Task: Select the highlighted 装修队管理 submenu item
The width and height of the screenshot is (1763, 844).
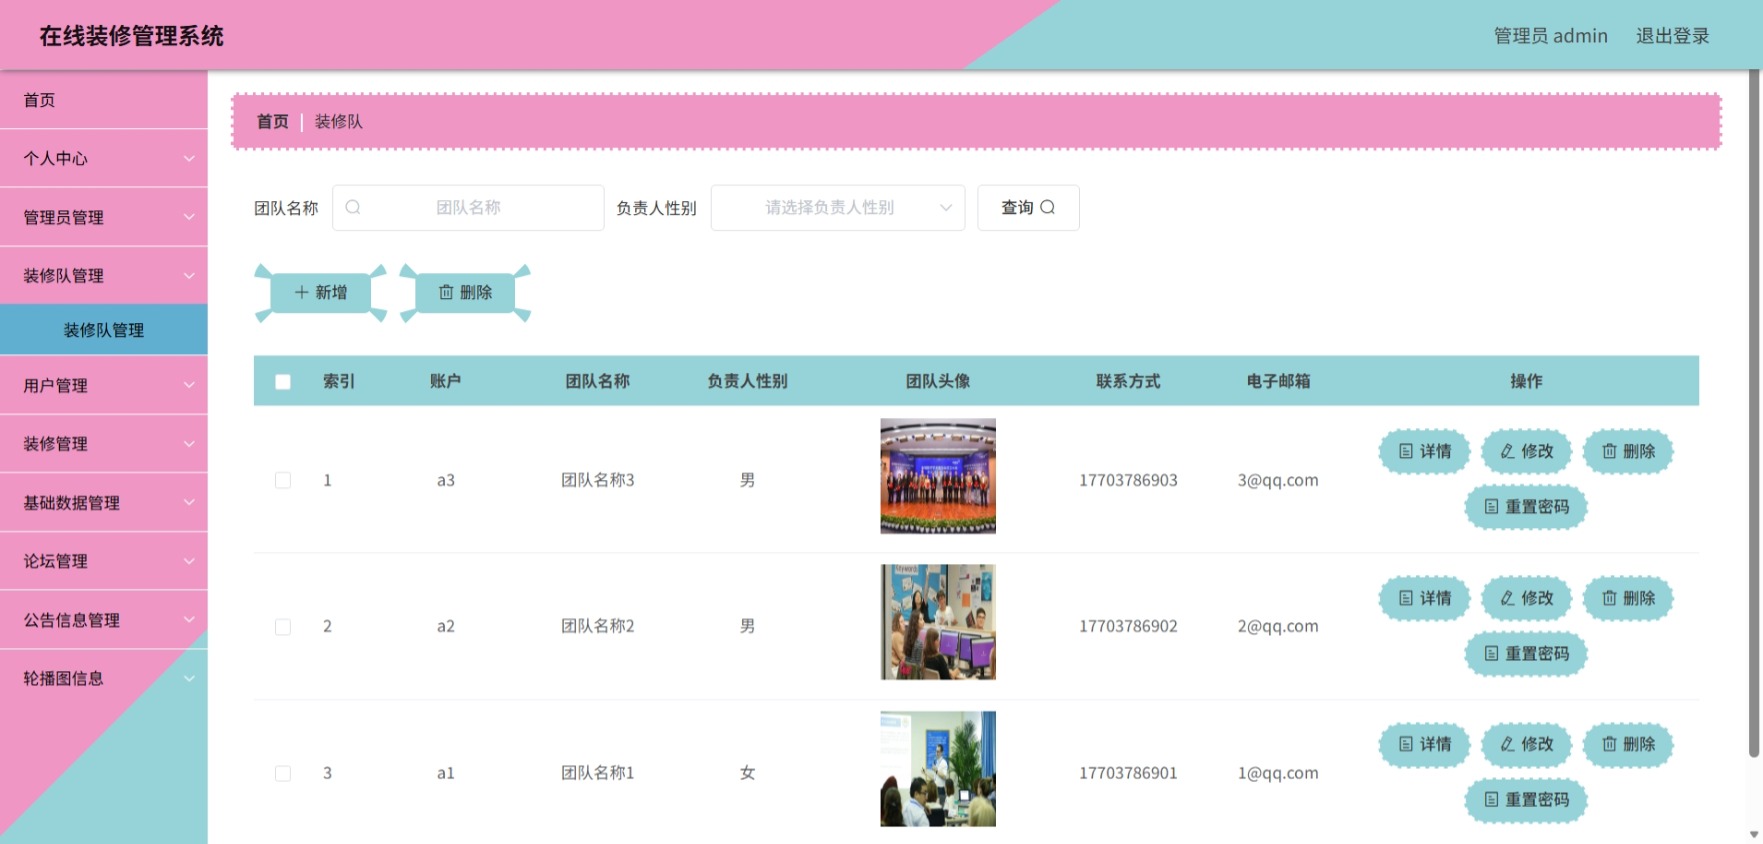Action: pyautogui.click(x=104, y=330)
